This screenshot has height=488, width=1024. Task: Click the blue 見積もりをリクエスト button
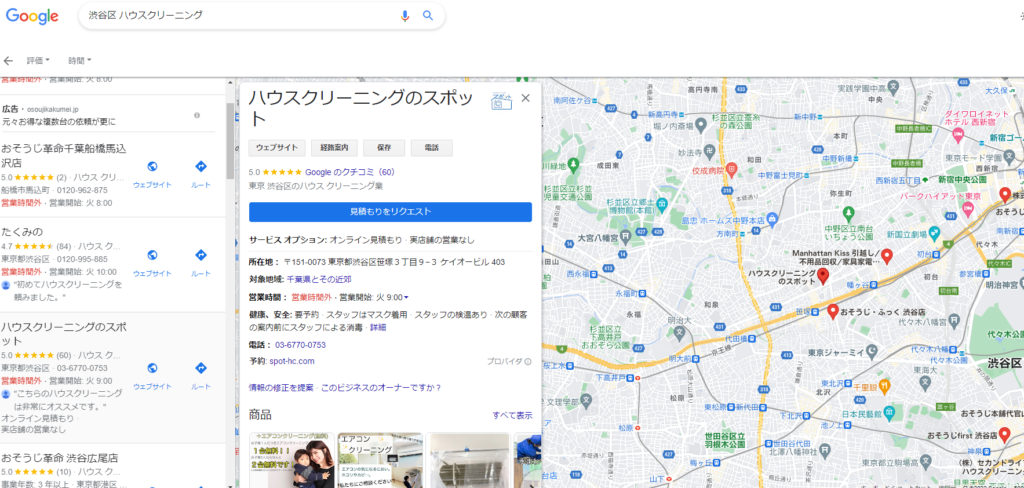(x=391, y=212)
